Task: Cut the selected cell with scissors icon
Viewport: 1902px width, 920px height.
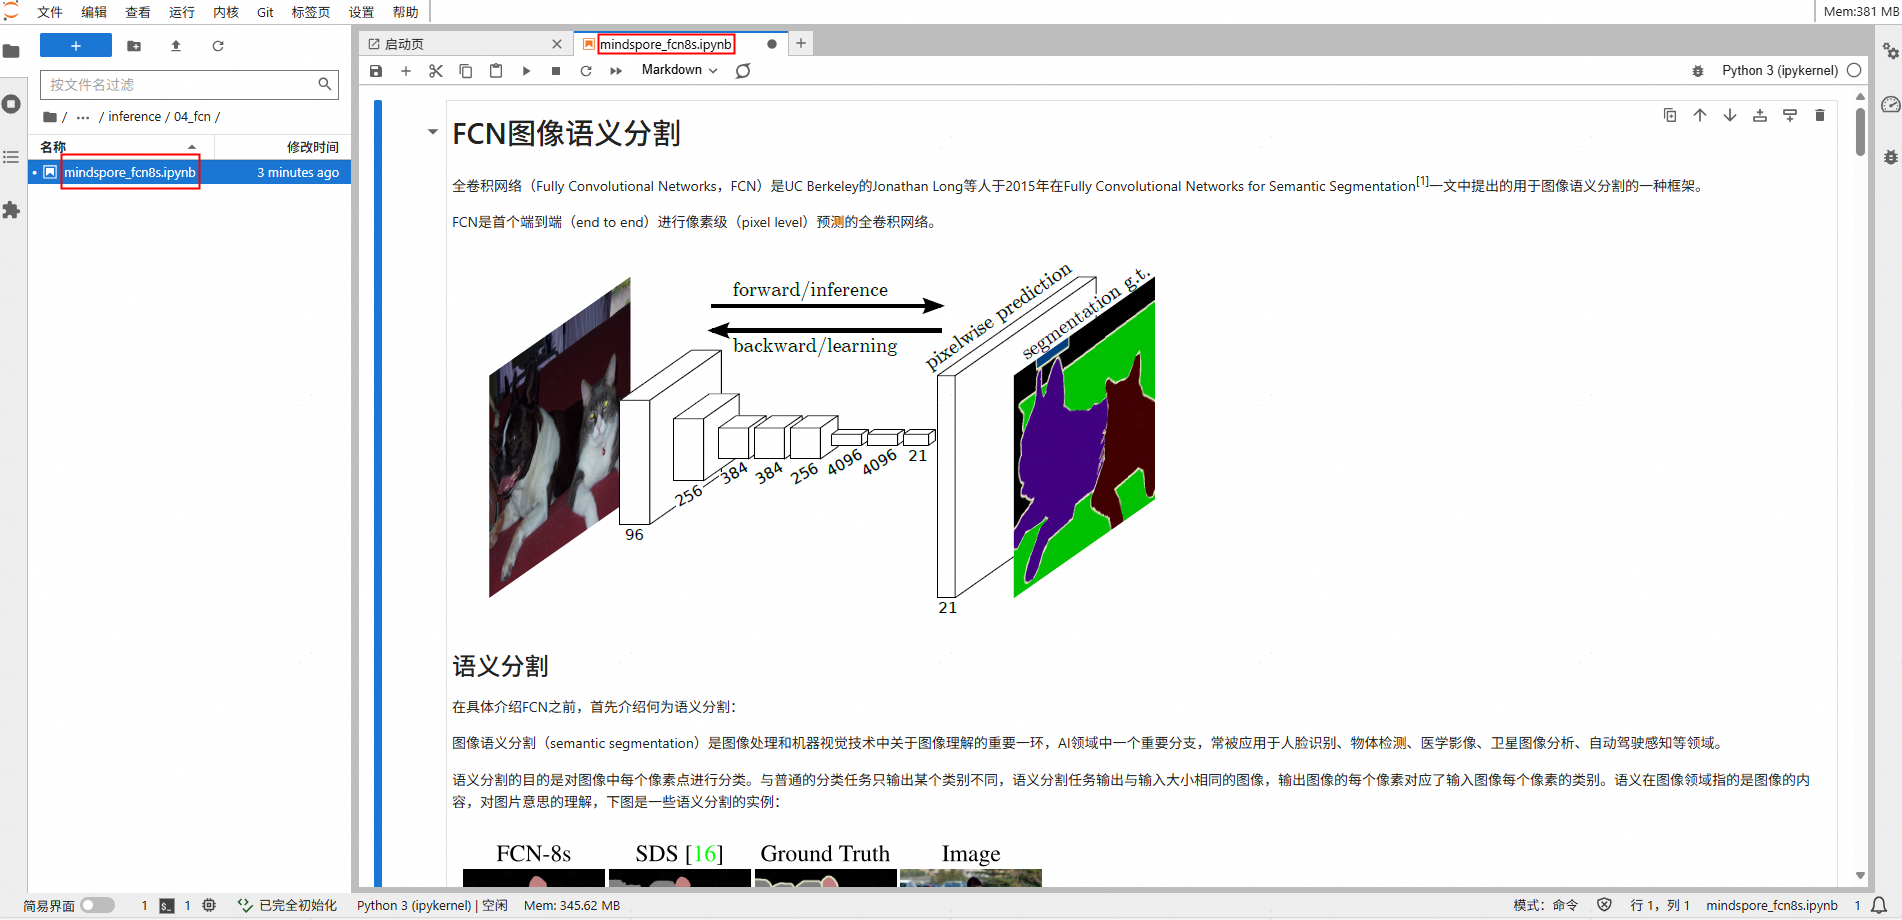Action: (435, 71)
